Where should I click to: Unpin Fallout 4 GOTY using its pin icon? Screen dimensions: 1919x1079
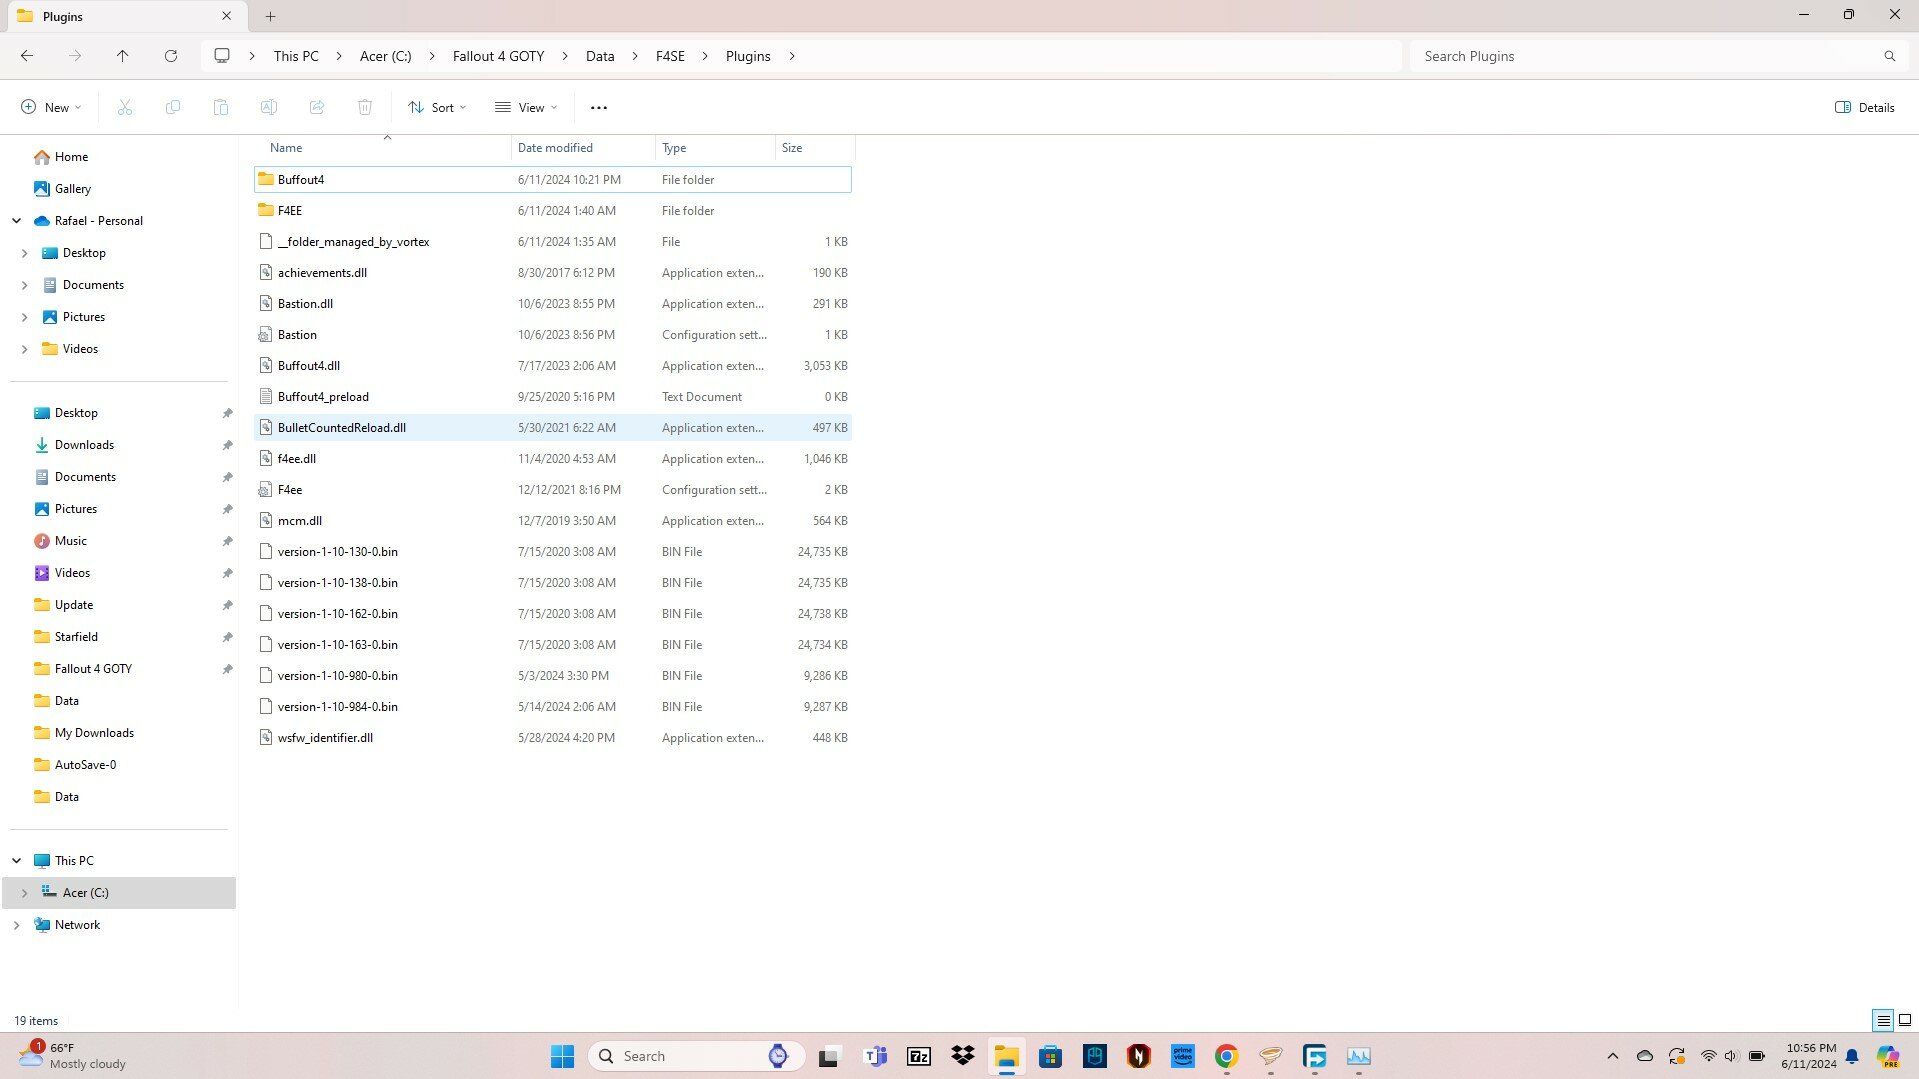click(x=227, y=669)
